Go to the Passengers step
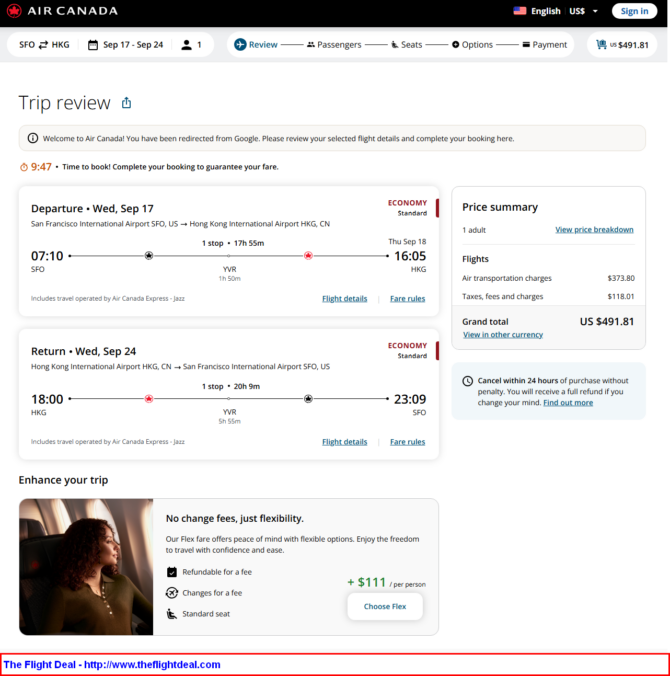 click(x=334, y=45)
